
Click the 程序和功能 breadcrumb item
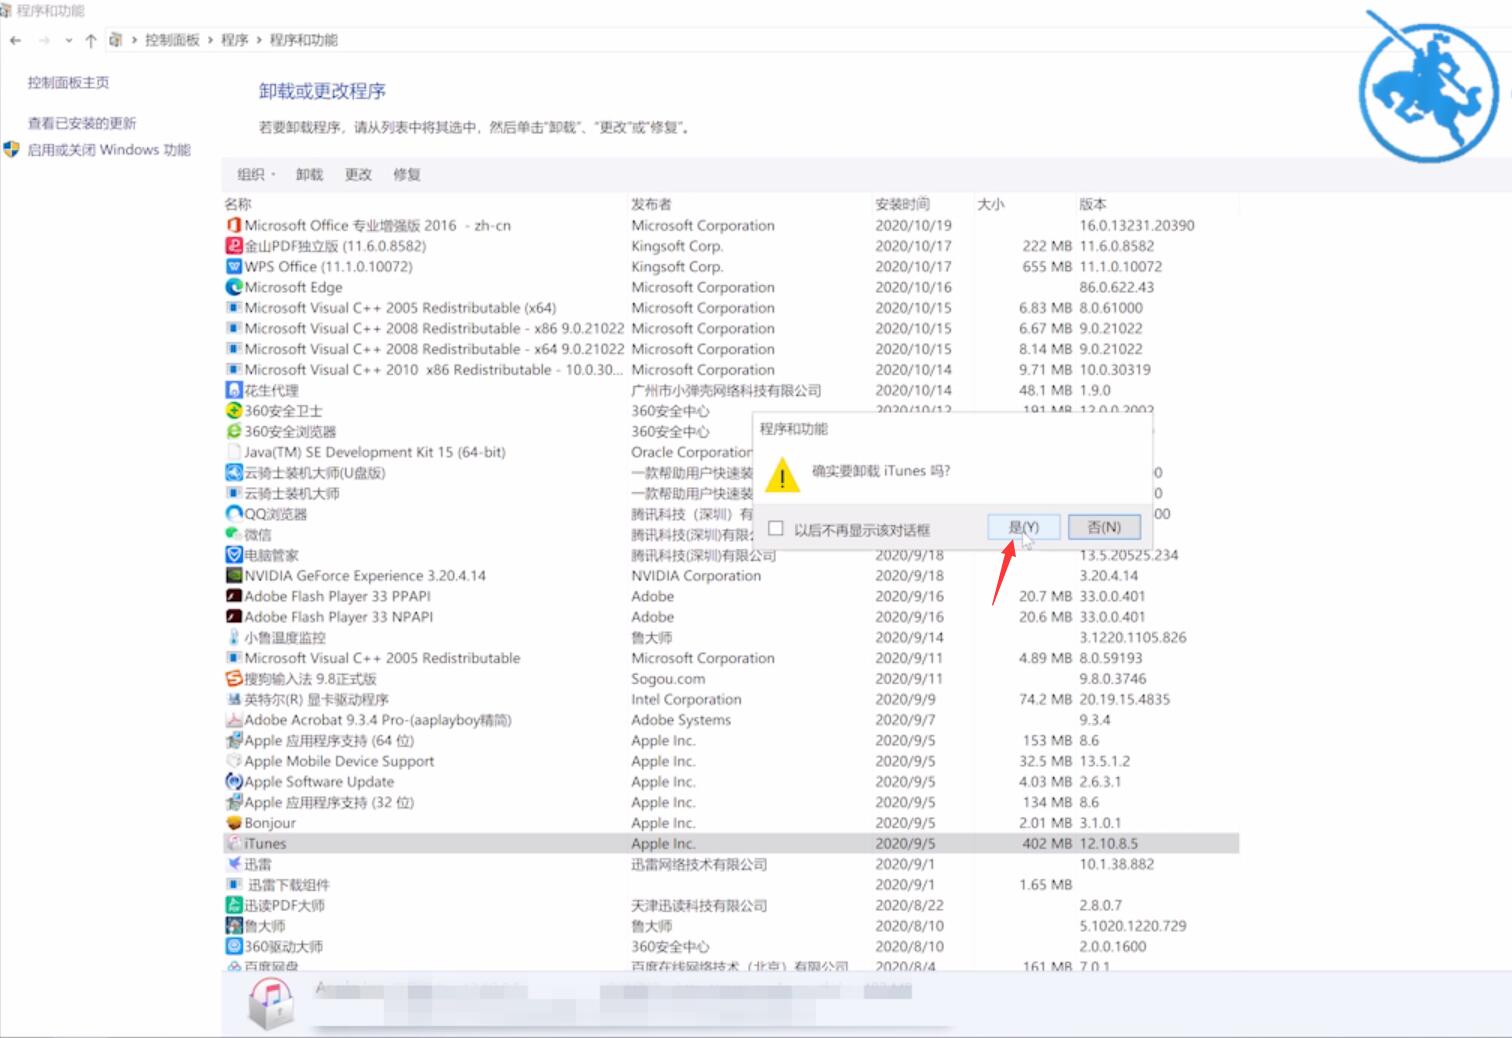(304, 40)
